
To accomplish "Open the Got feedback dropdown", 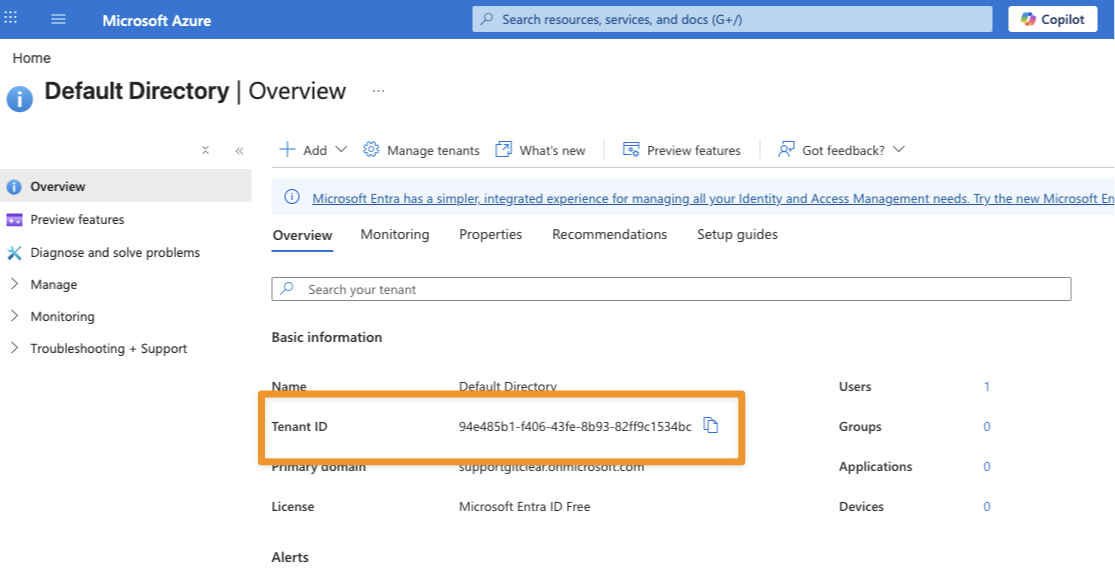I will [841, 150].
